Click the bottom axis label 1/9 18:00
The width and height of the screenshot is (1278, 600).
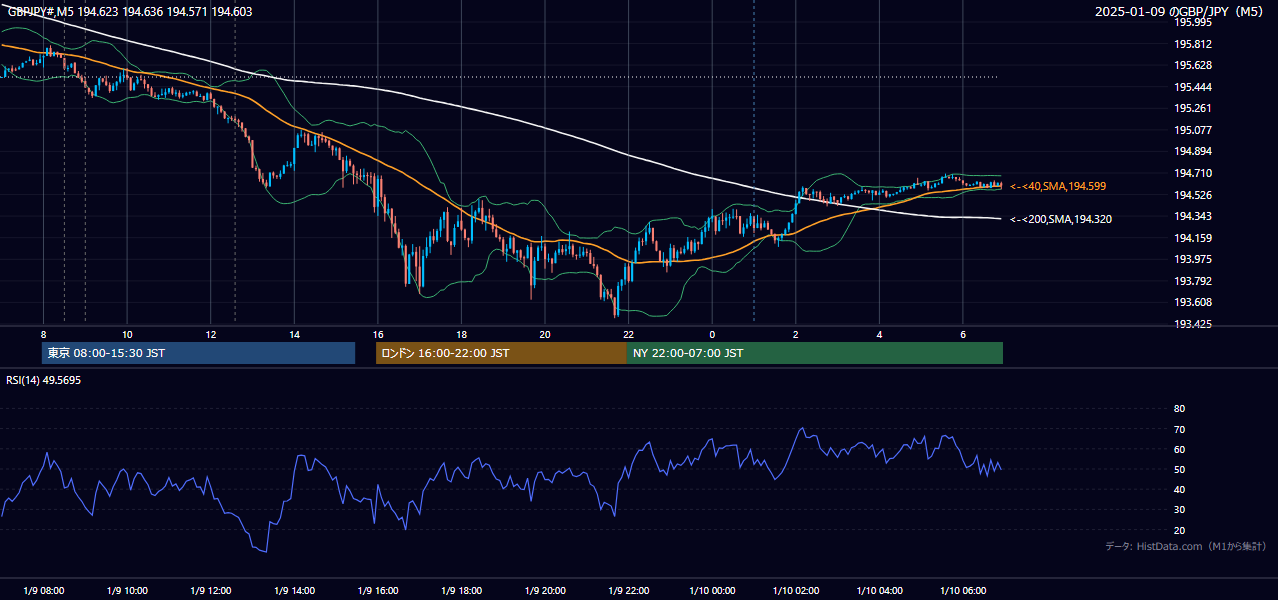point(461,590)
